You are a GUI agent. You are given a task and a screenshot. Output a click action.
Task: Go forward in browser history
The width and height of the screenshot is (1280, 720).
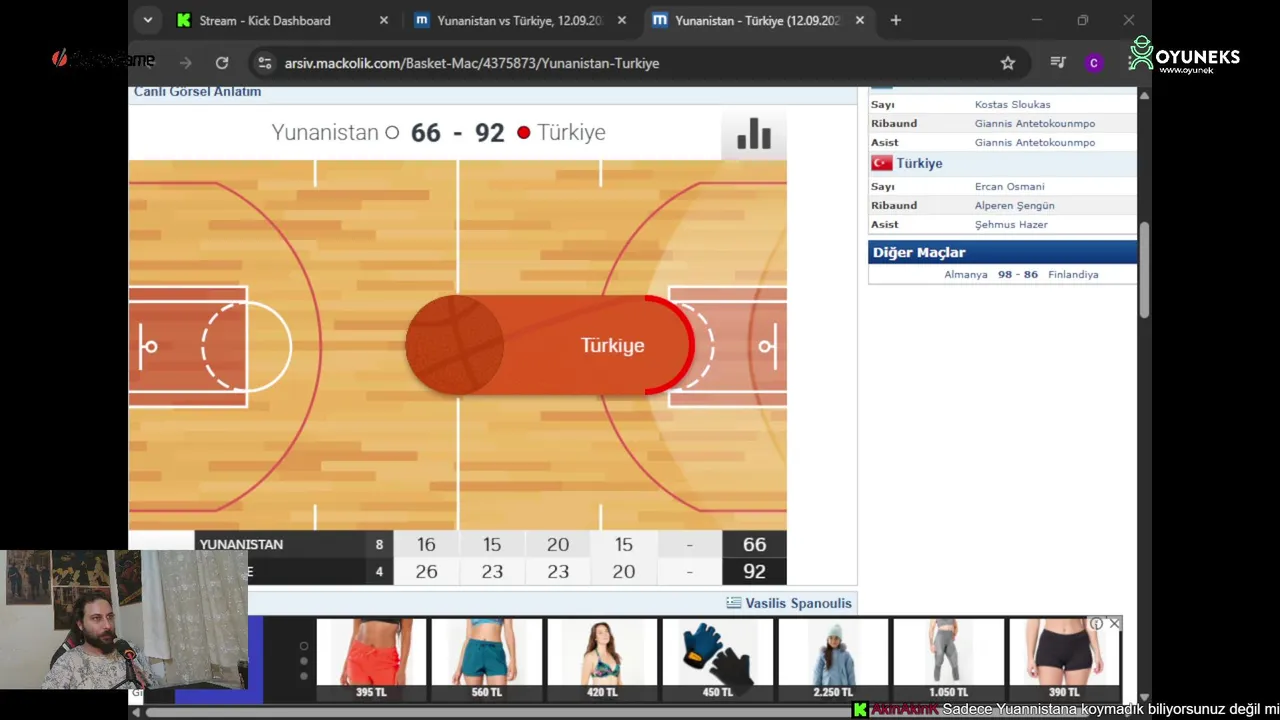[x=186, y=63]
